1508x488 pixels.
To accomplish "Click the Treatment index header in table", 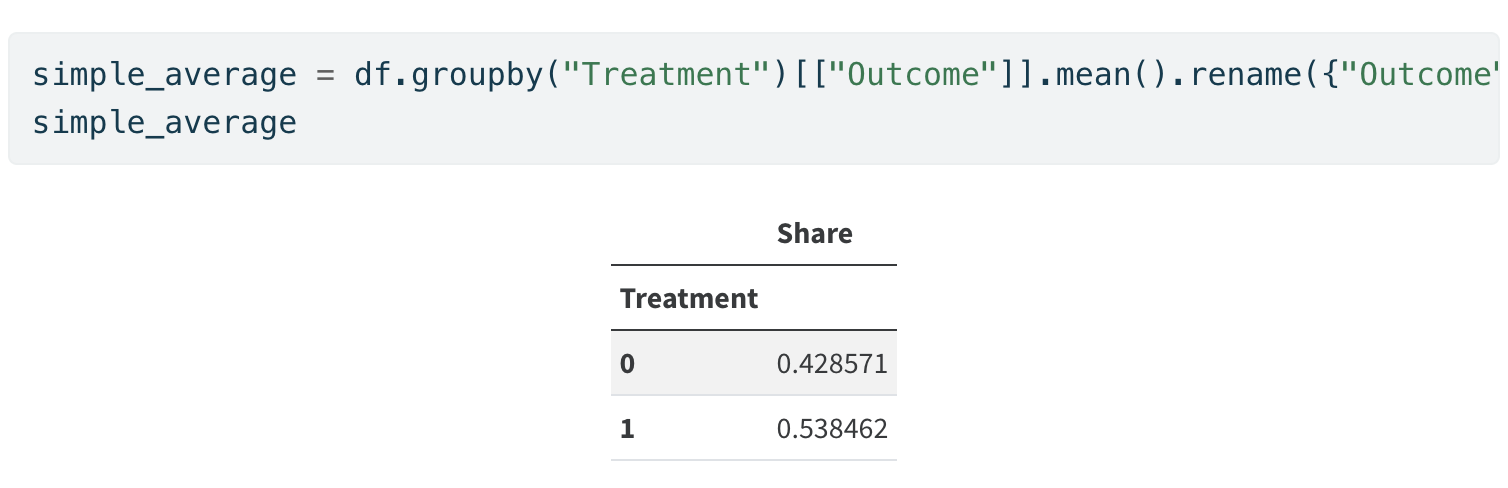I will pyautogui.click(x=688, y=298).
